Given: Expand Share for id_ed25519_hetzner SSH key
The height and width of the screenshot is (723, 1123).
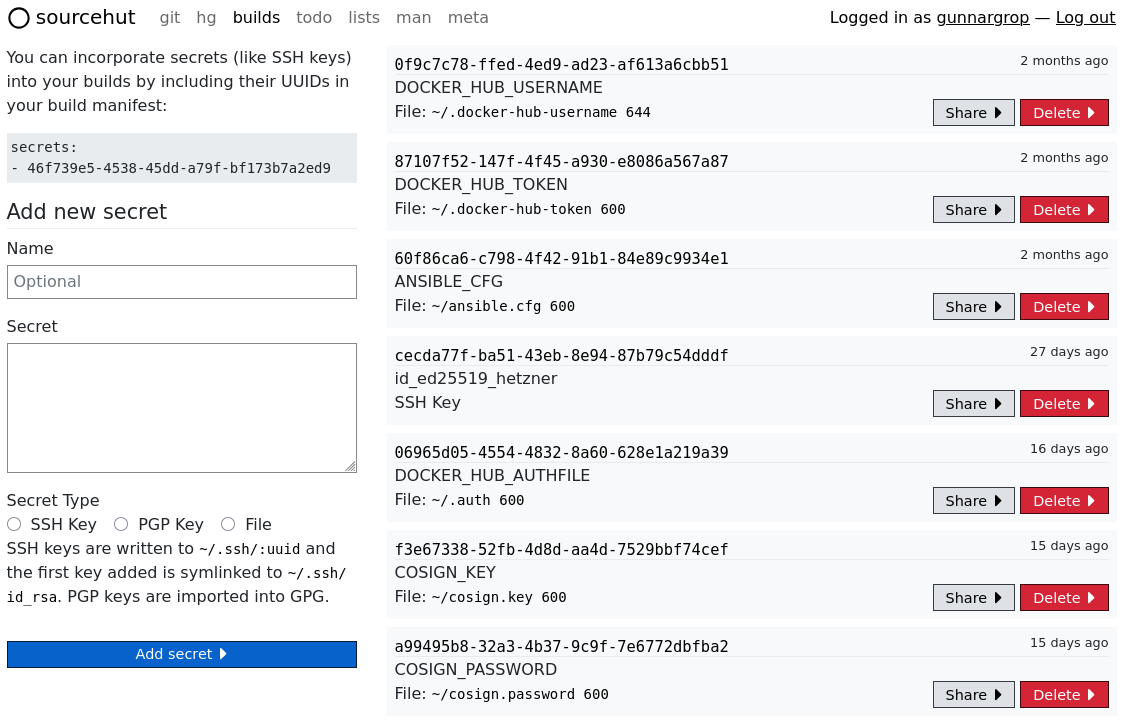Looking at the screenshot, I should pyautogui.click(x=973, y=404).
